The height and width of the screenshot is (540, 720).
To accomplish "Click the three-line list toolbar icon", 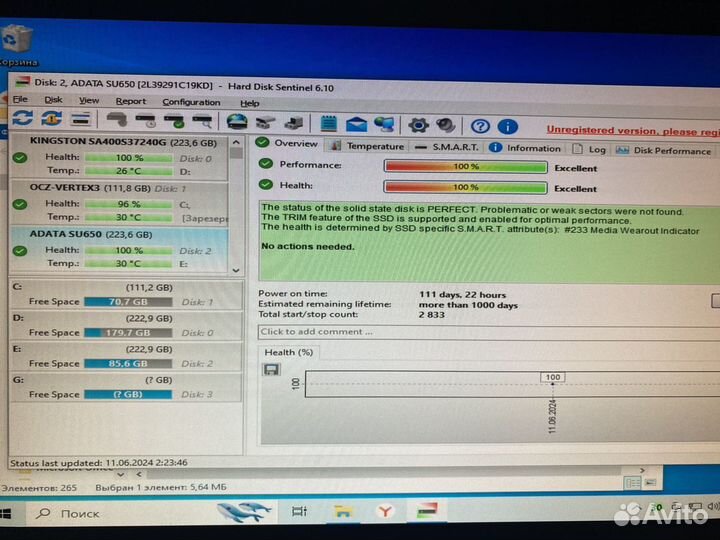I will pyautogui.click(x=81, y=119).
